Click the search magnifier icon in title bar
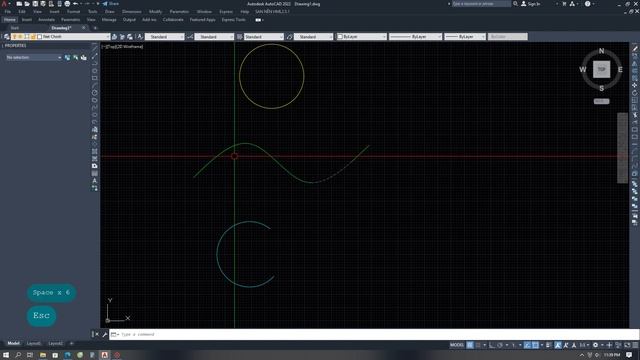 tap(515, 4)
